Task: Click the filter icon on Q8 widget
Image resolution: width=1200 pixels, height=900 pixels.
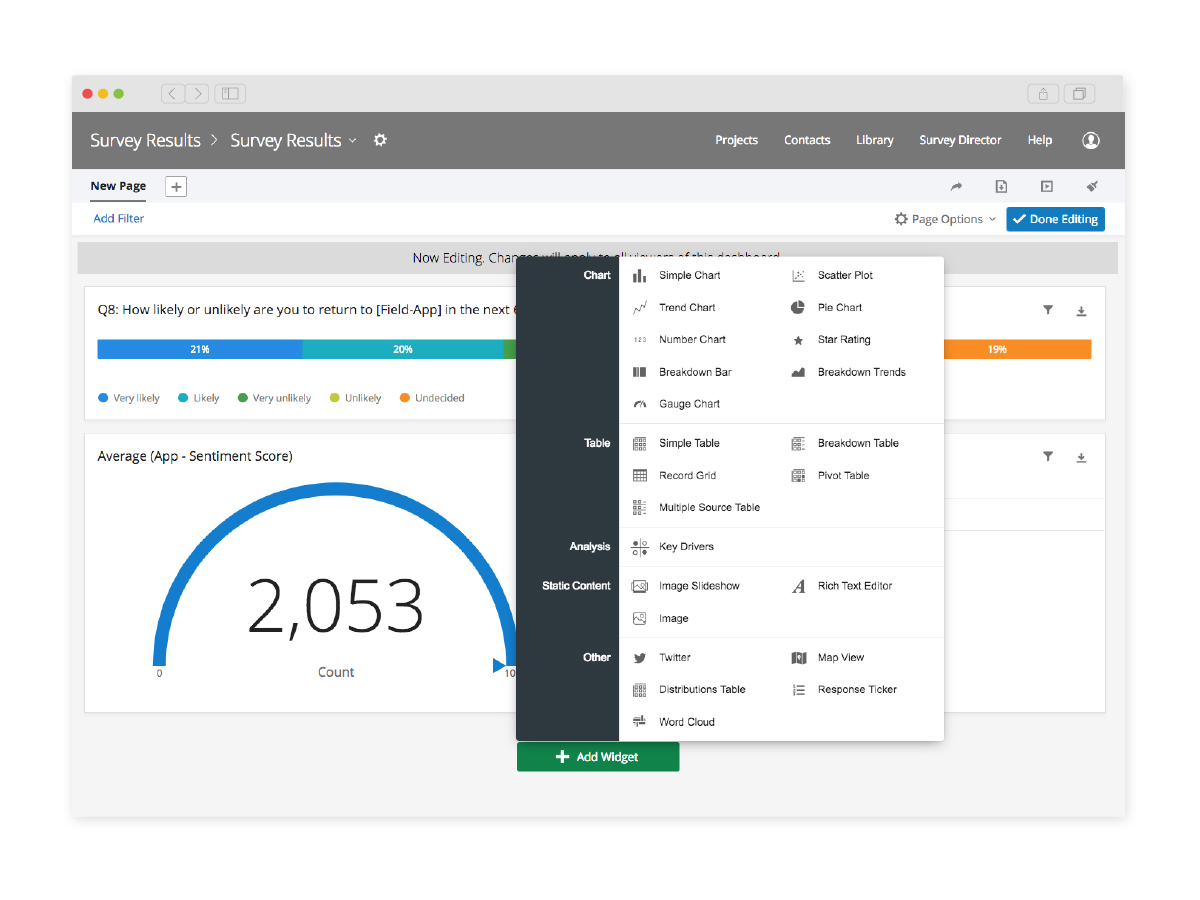Action: (1048, 311)
